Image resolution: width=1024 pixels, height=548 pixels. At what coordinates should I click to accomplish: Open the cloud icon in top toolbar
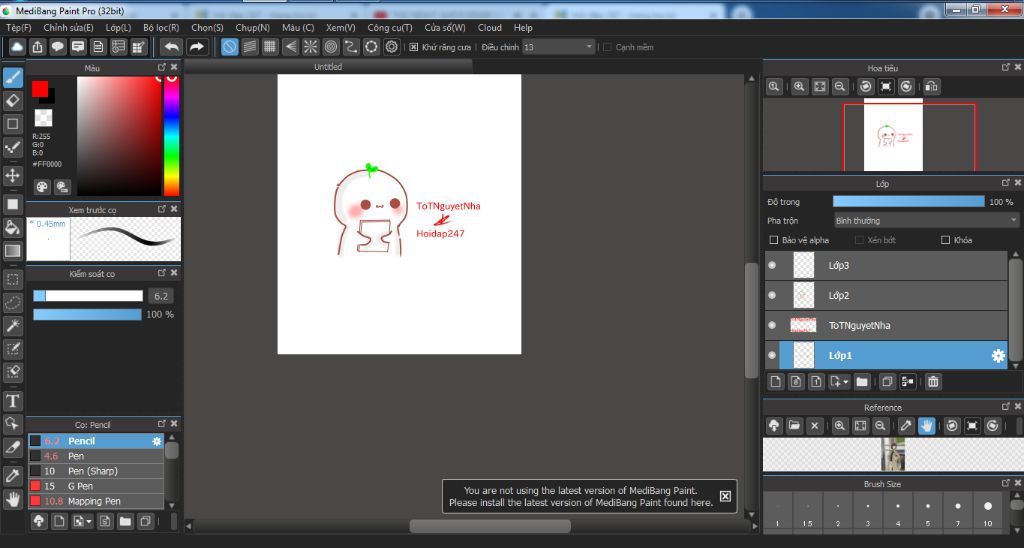point(17,47)
